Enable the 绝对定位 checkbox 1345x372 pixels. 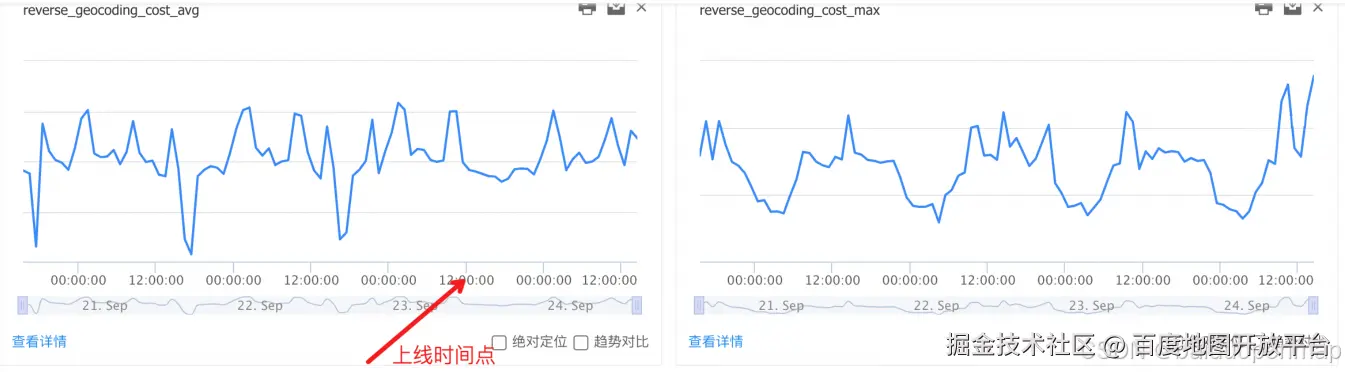pyautogui.click(x=499, y=342)
